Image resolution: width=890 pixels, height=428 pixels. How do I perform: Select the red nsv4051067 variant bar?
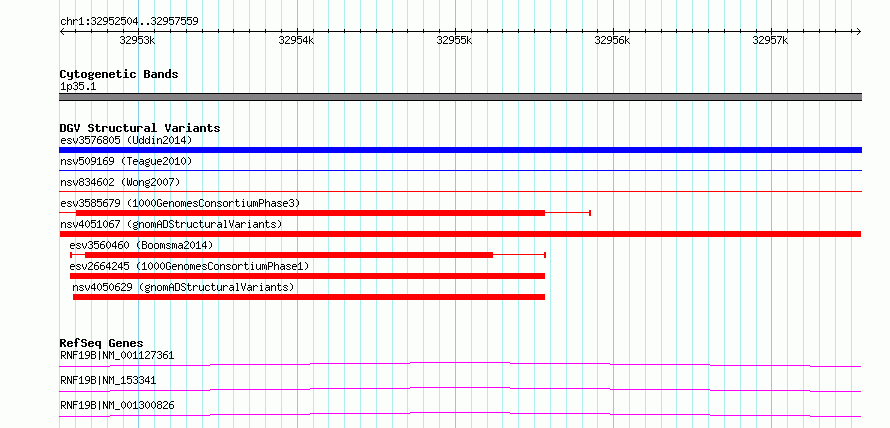click(460, 234)
